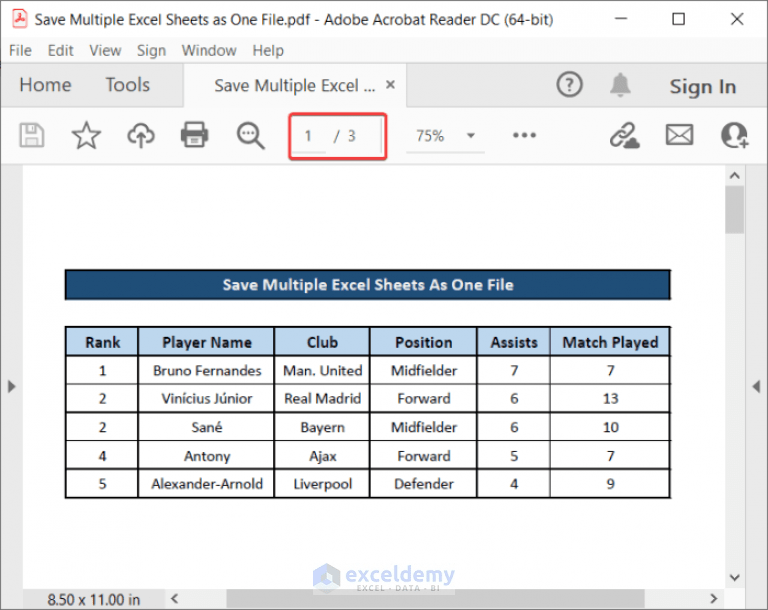Send the file by email
Screen dimensions: 768x610
click(679, 135)
